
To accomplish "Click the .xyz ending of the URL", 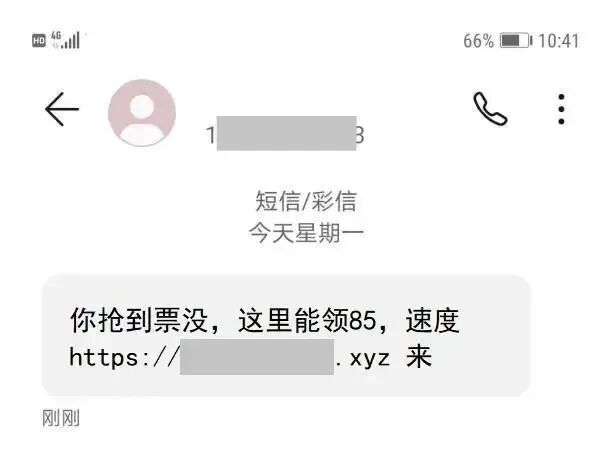I will point(363,358).
